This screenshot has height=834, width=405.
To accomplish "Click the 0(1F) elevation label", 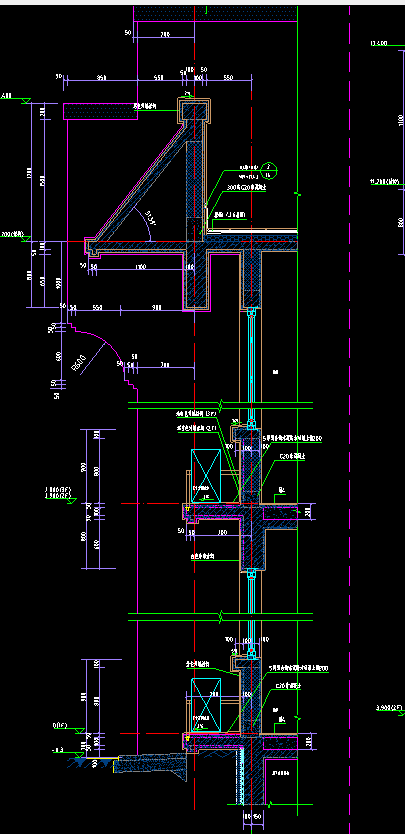I will 59,725.
